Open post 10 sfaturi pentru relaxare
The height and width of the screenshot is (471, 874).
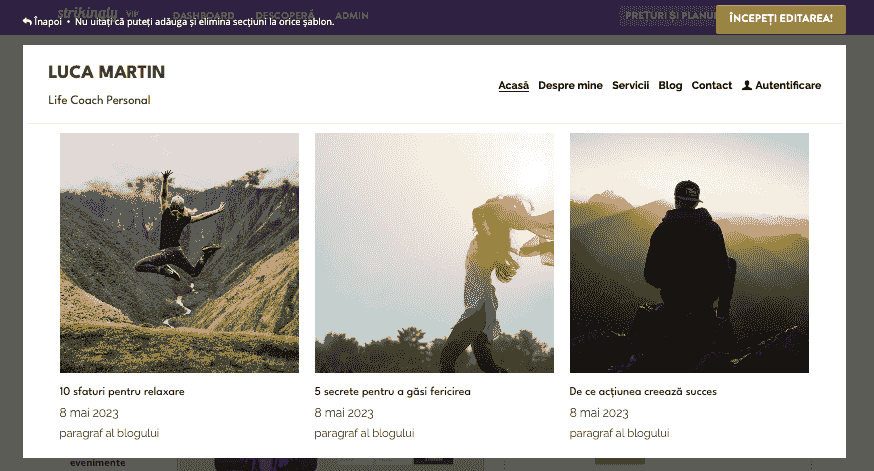(x=122, y=391)
